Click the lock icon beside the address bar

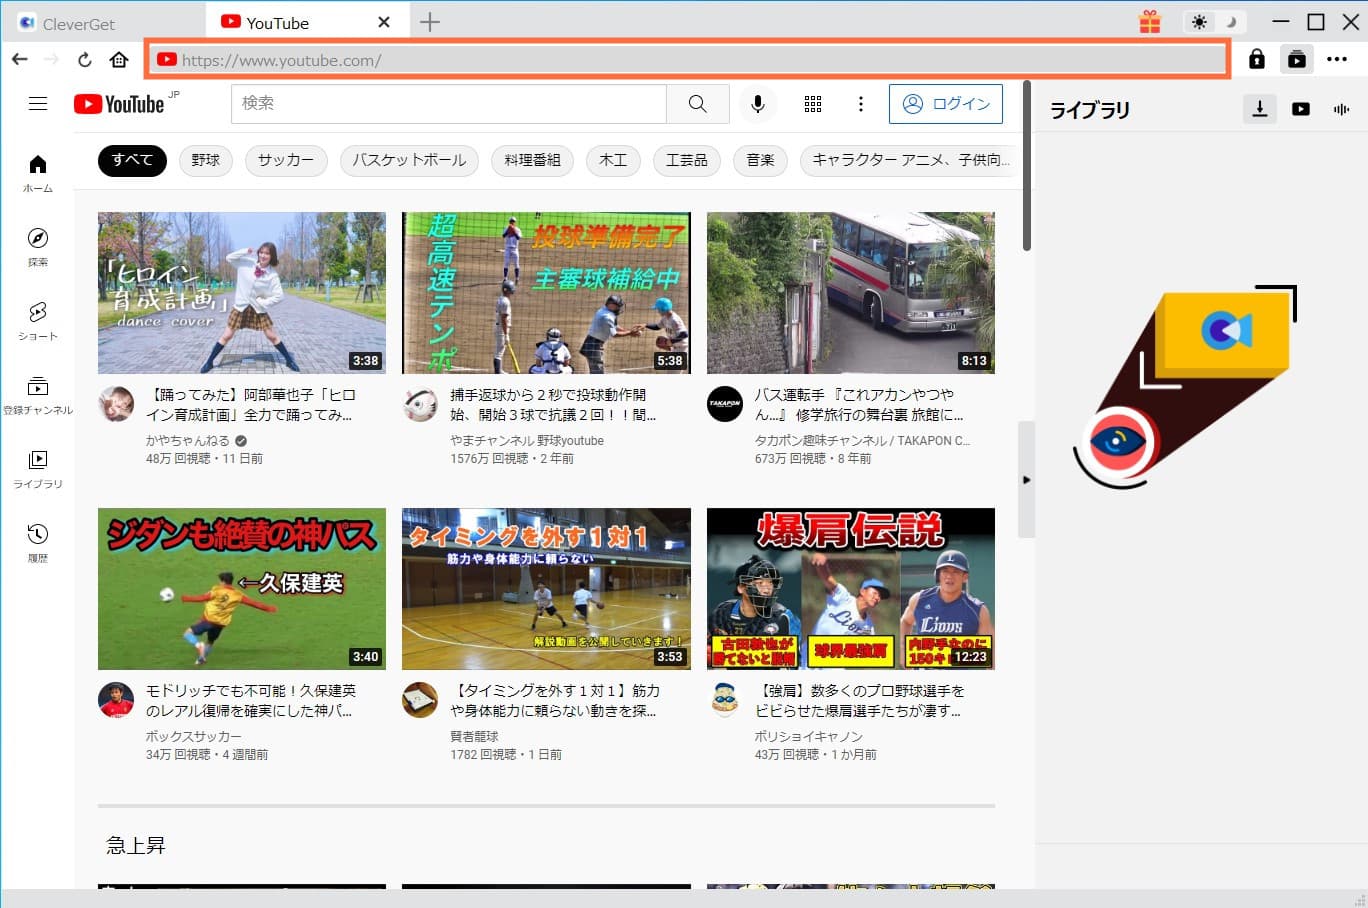[x=1257, y=59]
